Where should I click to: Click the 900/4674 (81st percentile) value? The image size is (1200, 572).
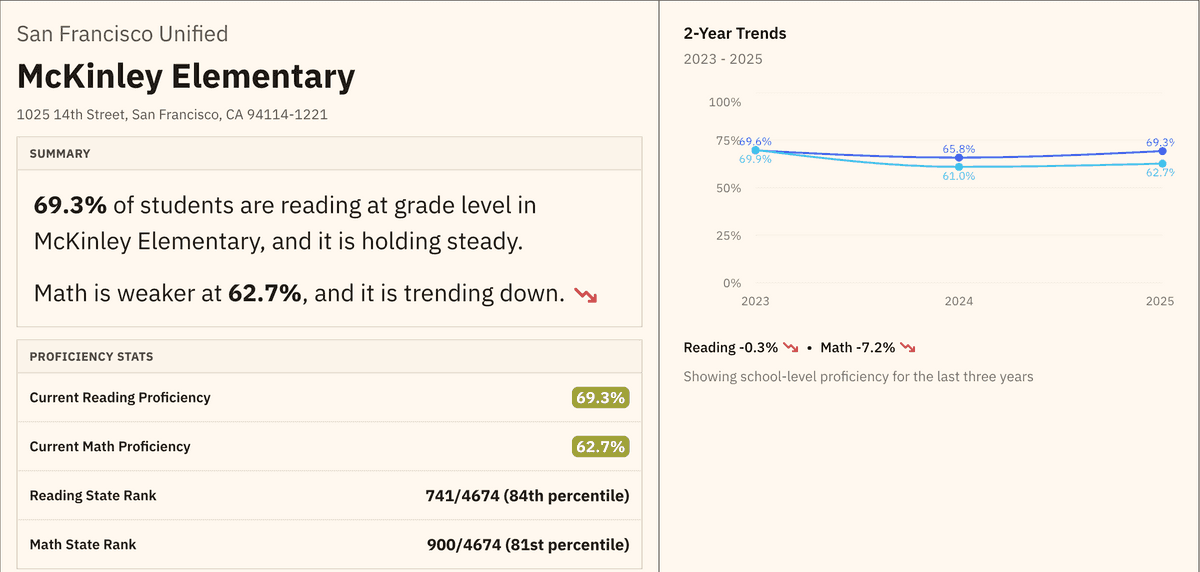click(528, 544)
